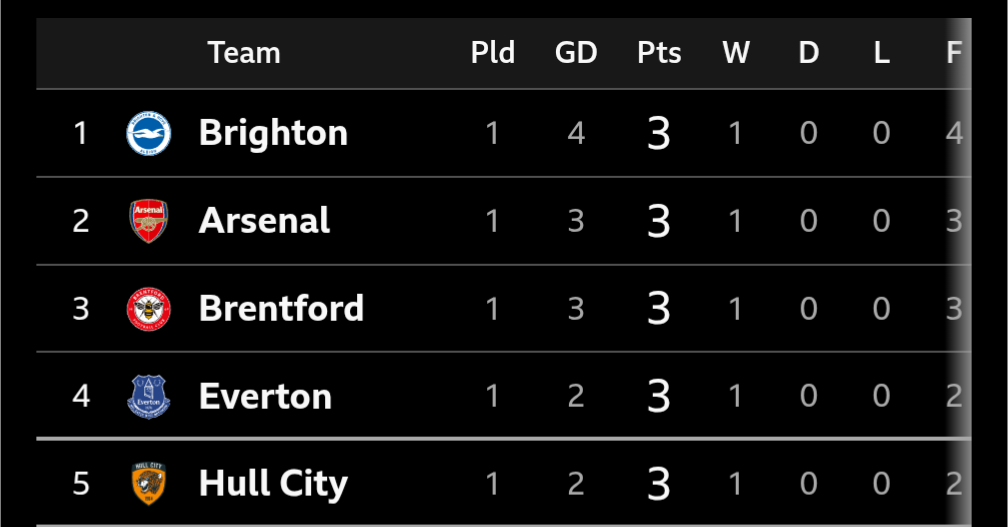This screenshot has width=1008, height=527.
Task: Click position number 5 for Hull City
Action: pos(80,483)
